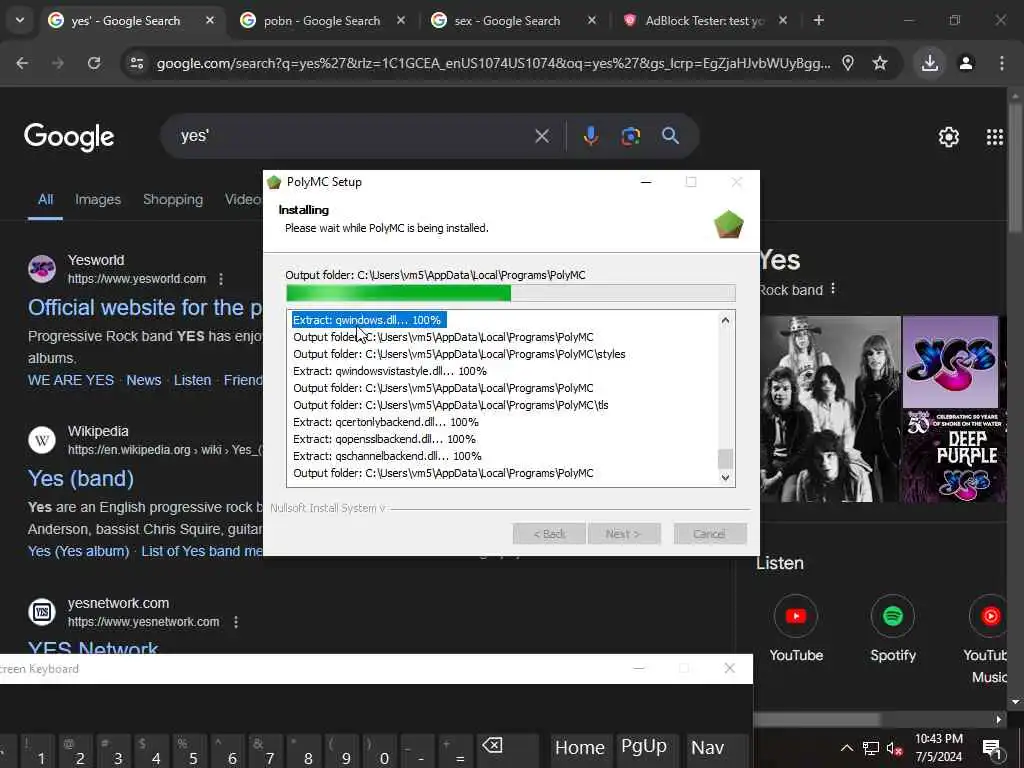
Task: Start voice search with microphone icon
Action: click(590, 136)
